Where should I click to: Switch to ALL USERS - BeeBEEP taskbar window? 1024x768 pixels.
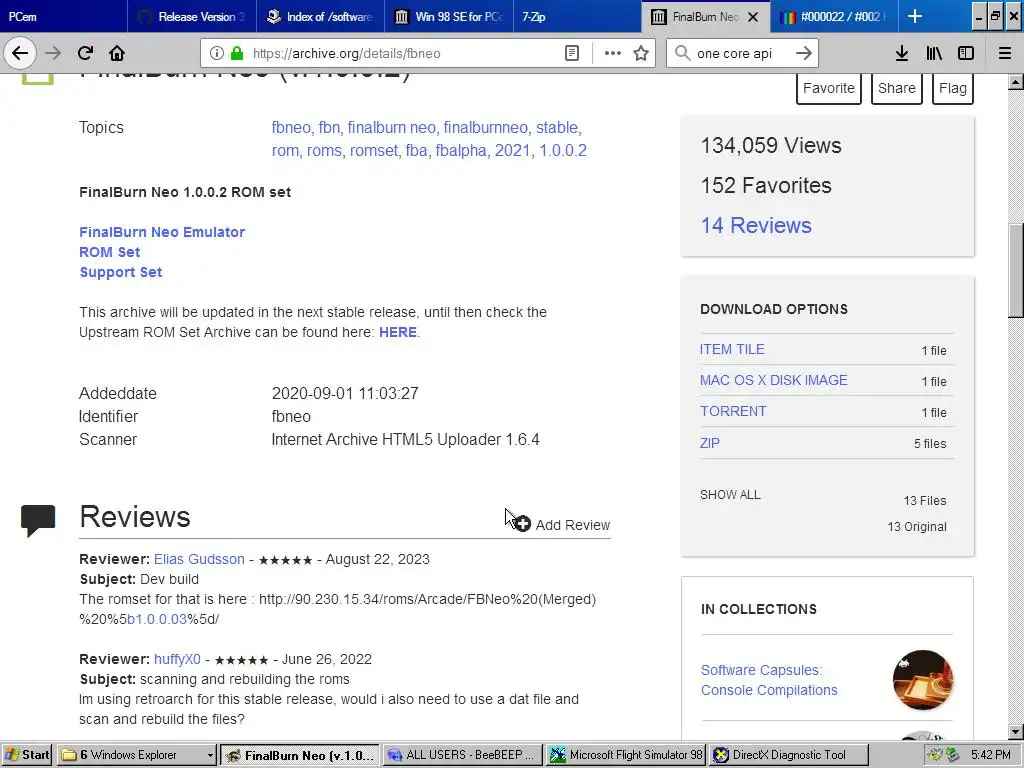click(462, 755)
